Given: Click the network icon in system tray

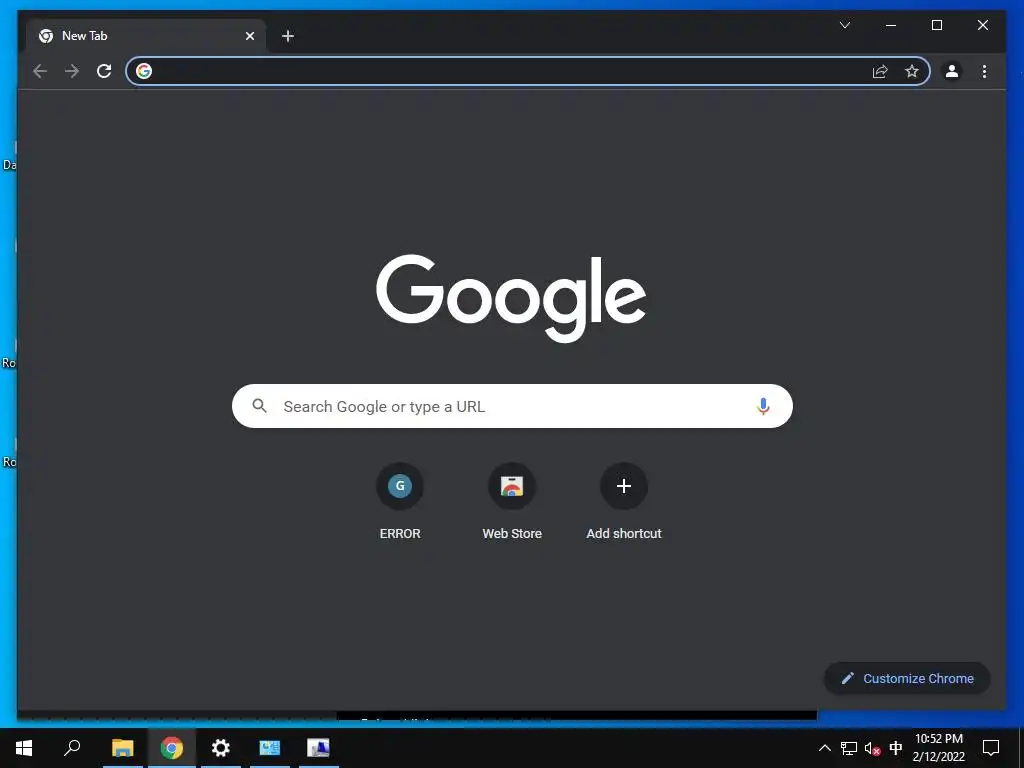Looking at the screenshot, I should [x=848, y=748].
